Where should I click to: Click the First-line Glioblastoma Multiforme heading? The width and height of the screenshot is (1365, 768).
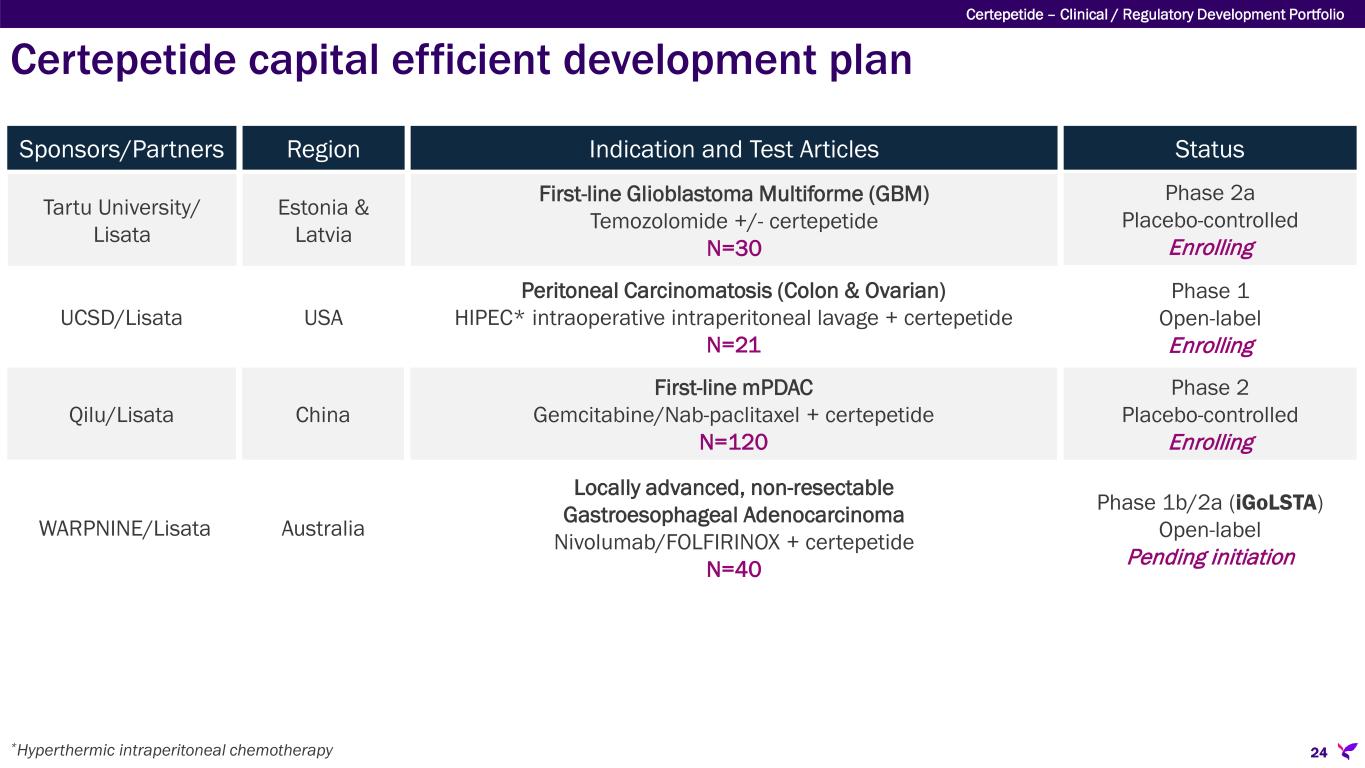click(x=733, y=194)
